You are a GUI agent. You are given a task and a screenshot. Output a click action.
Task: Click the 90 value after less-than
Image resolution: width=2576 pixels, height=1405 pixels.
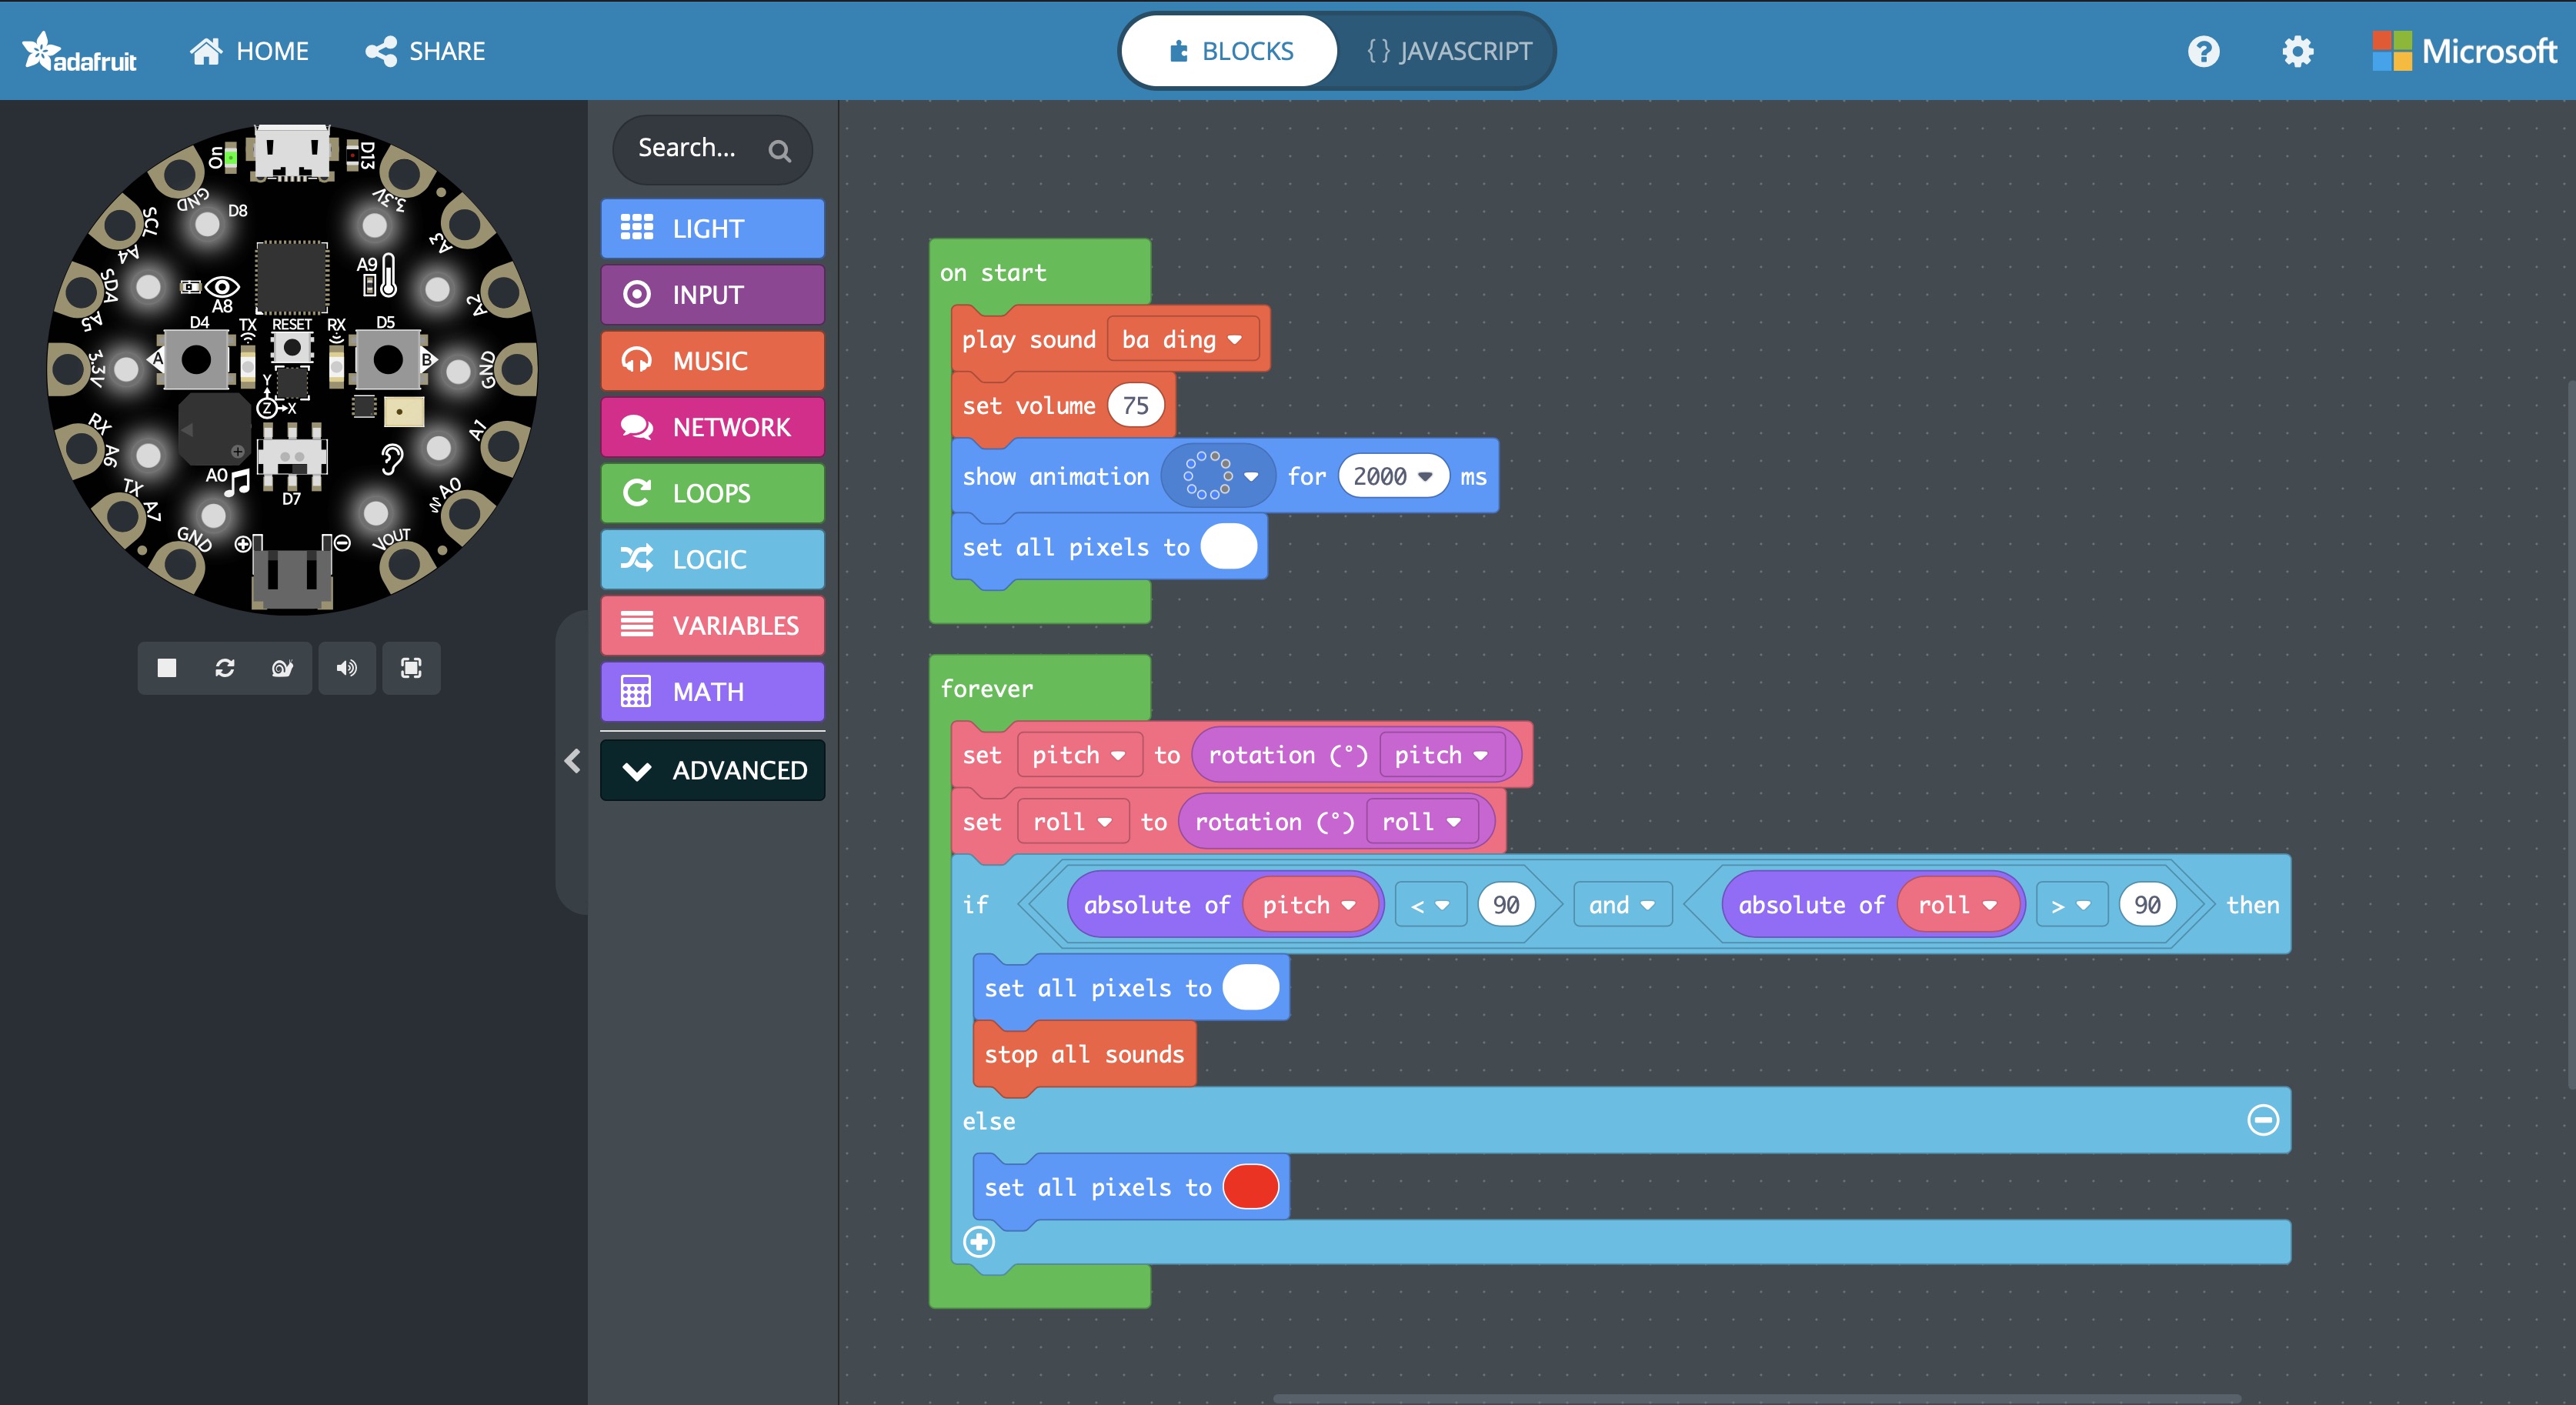(x=1506, y=905)
